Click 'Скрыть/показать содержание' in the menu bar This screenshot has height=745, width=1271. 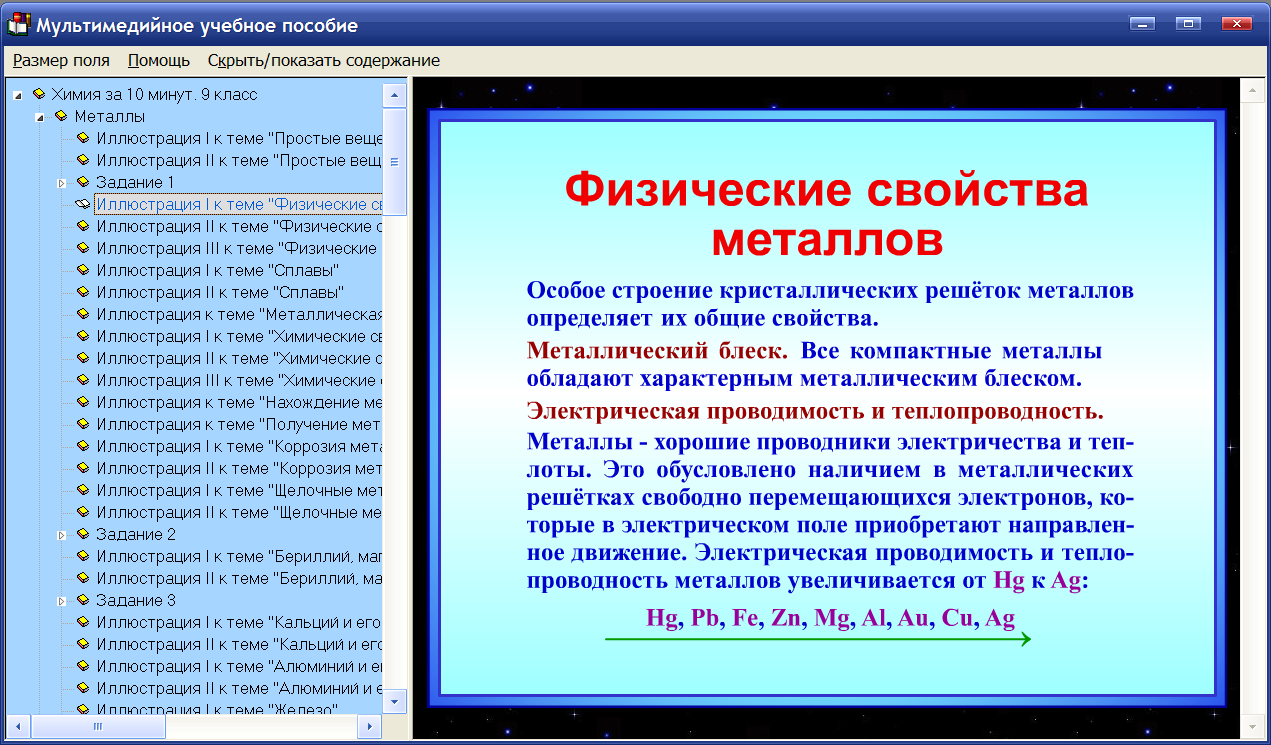coord(323,60)
